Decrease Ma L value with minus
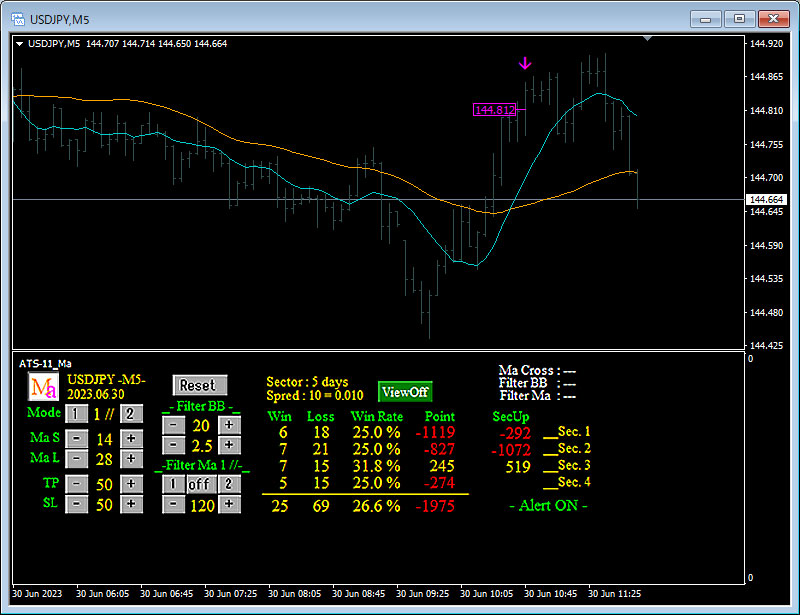 coord(77,459)
